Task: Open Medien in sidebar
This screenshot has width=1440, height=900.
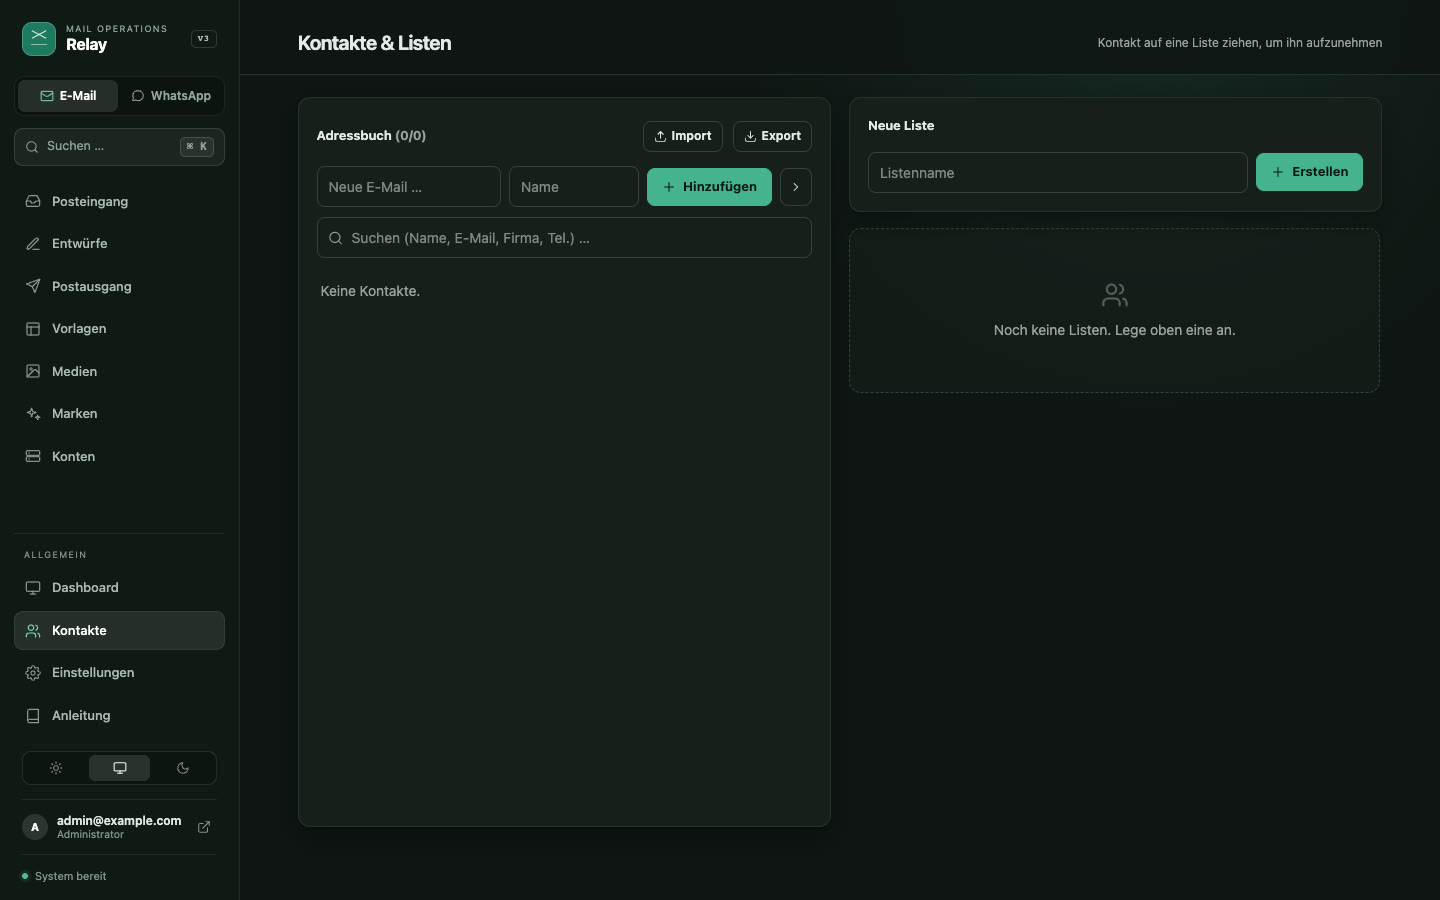Action: point(119,371)
